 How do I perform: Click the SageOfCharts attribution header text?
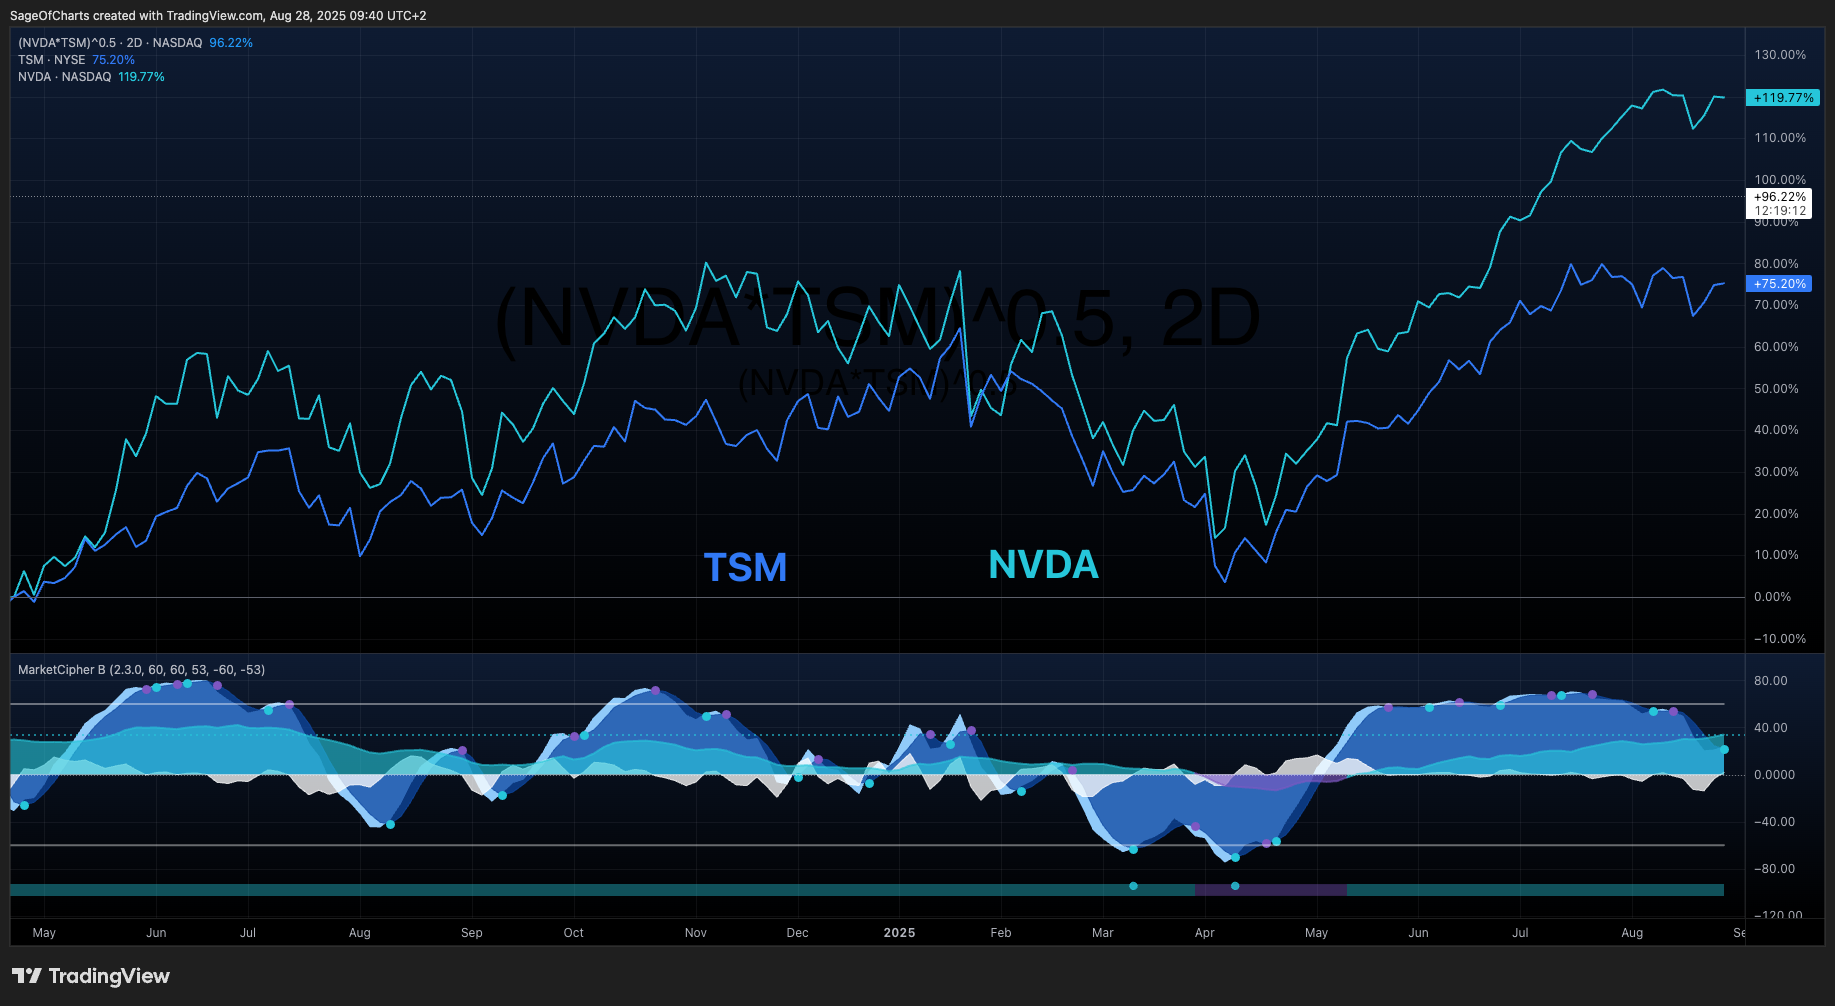(218, 16)
